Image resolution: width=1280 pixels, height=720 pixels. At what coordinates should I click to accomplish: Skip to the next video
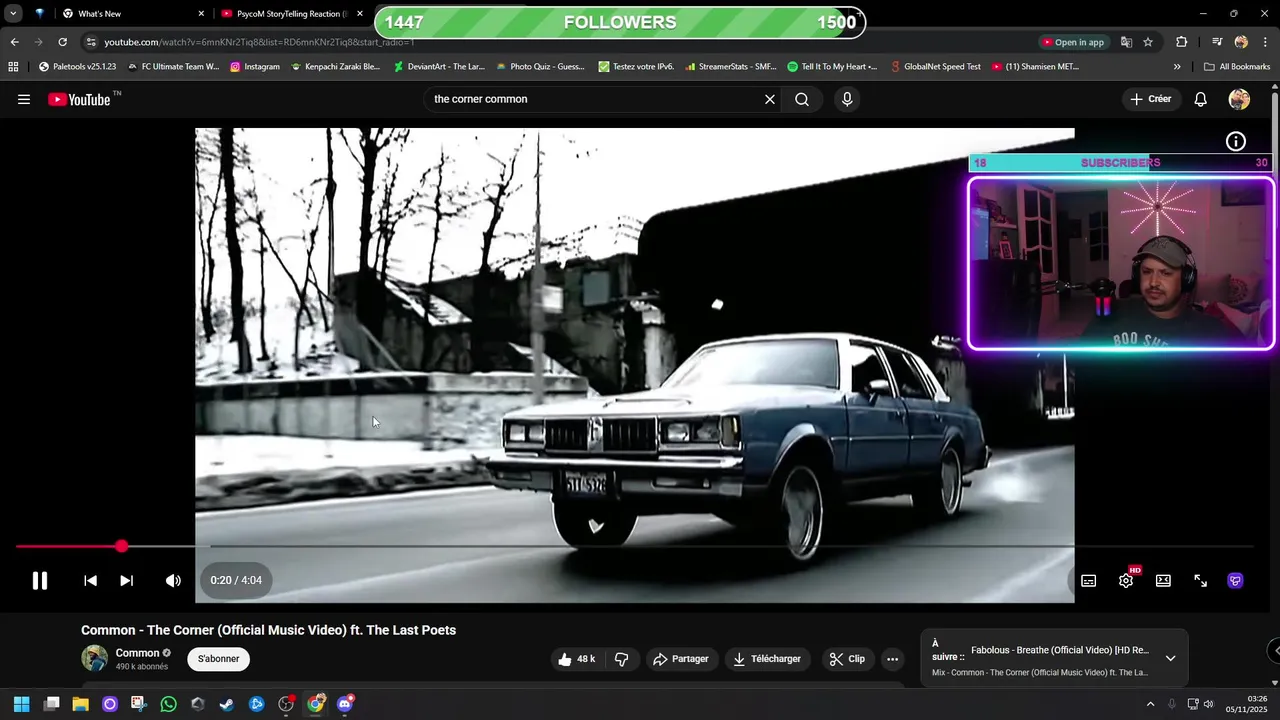[x=126, y=580]
